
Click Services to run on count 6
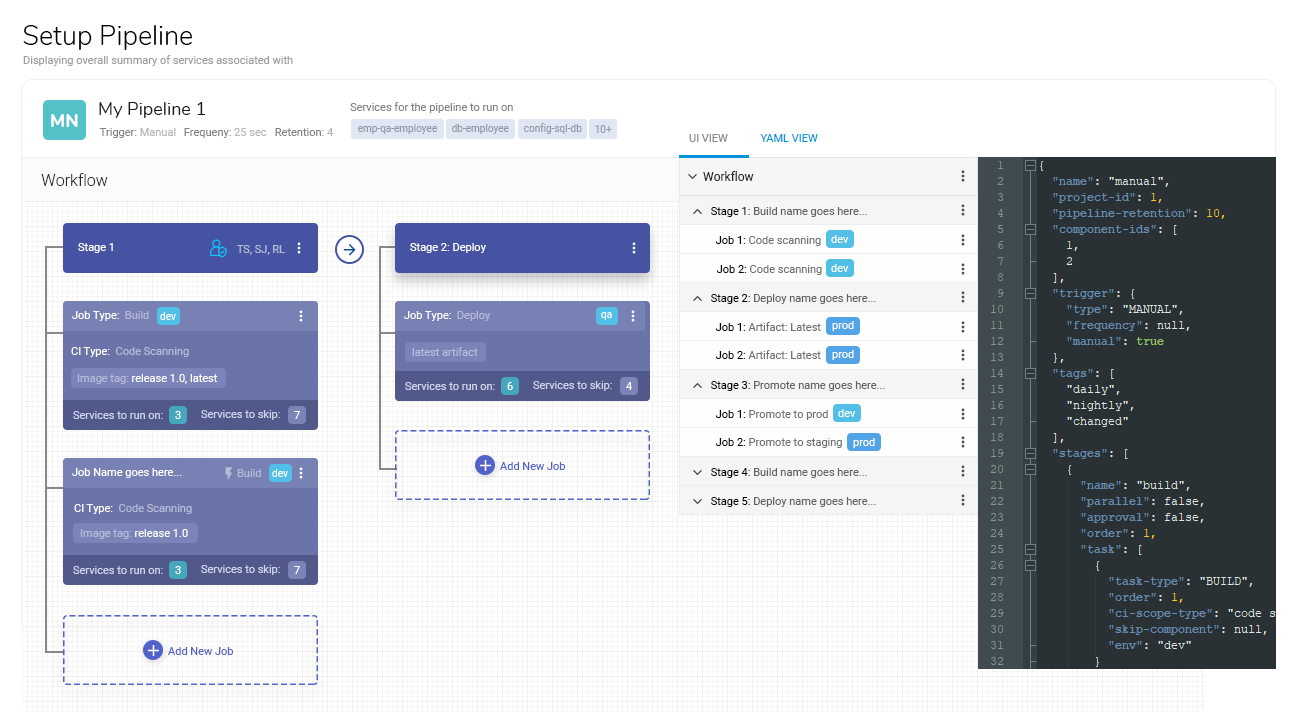pyautogui.click(x=510, y=386)
